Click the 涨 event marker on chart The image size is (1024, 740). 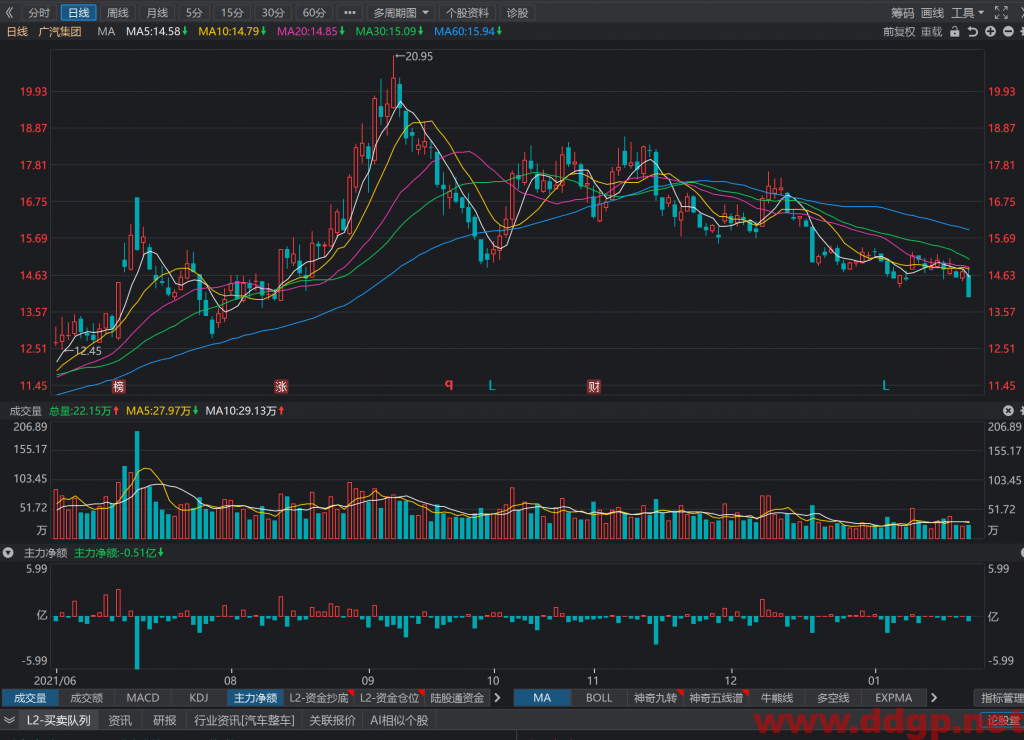(x=281, y=387)
